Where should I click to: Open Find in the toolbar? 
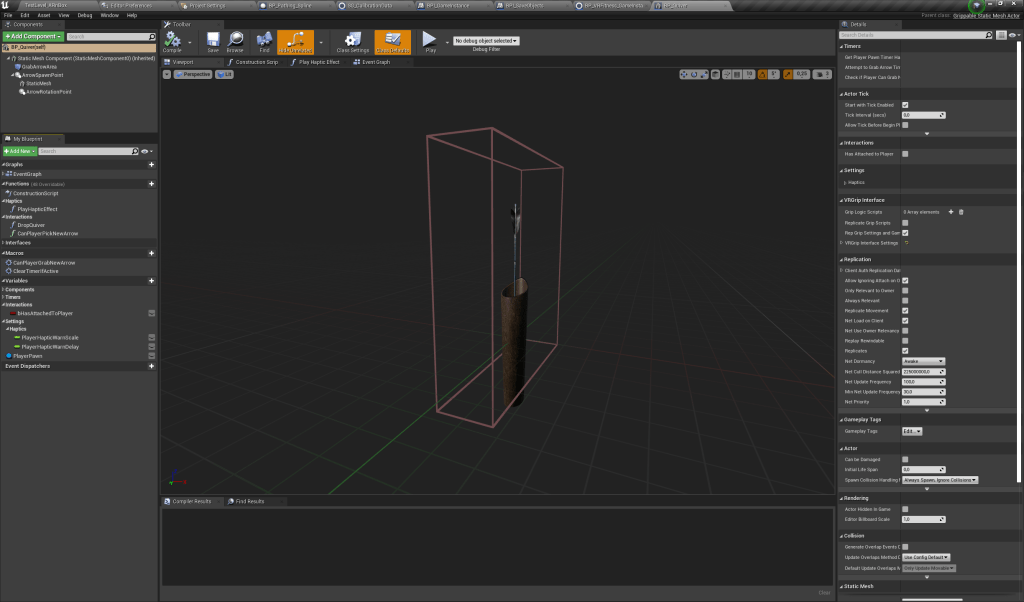tap(264, 40)
